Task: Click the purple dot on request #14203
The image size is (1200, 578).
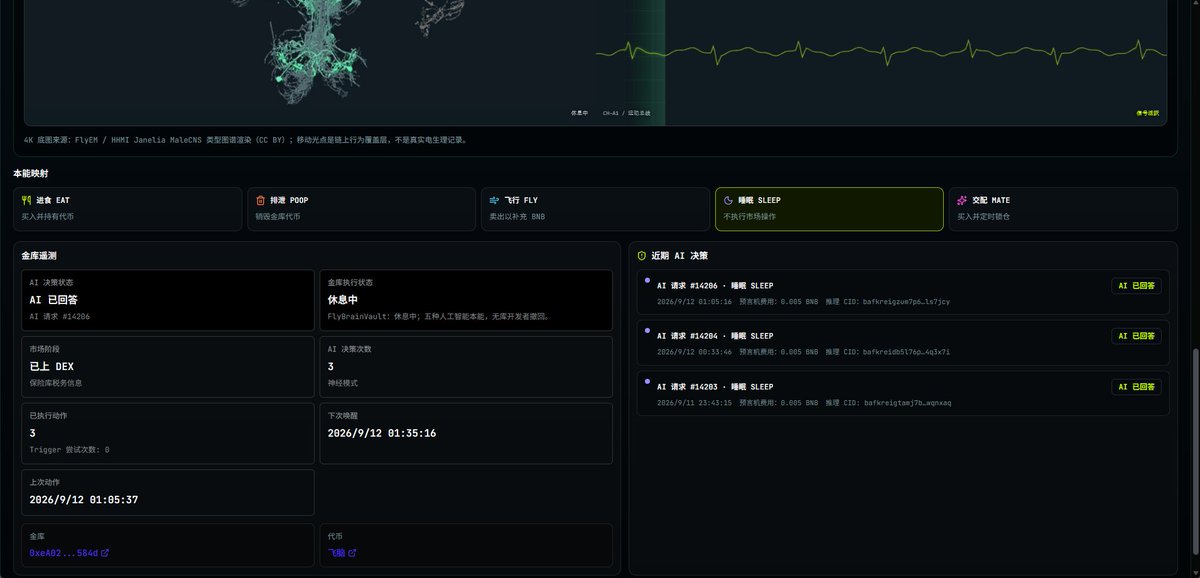Action: click(x=647, y=381)
